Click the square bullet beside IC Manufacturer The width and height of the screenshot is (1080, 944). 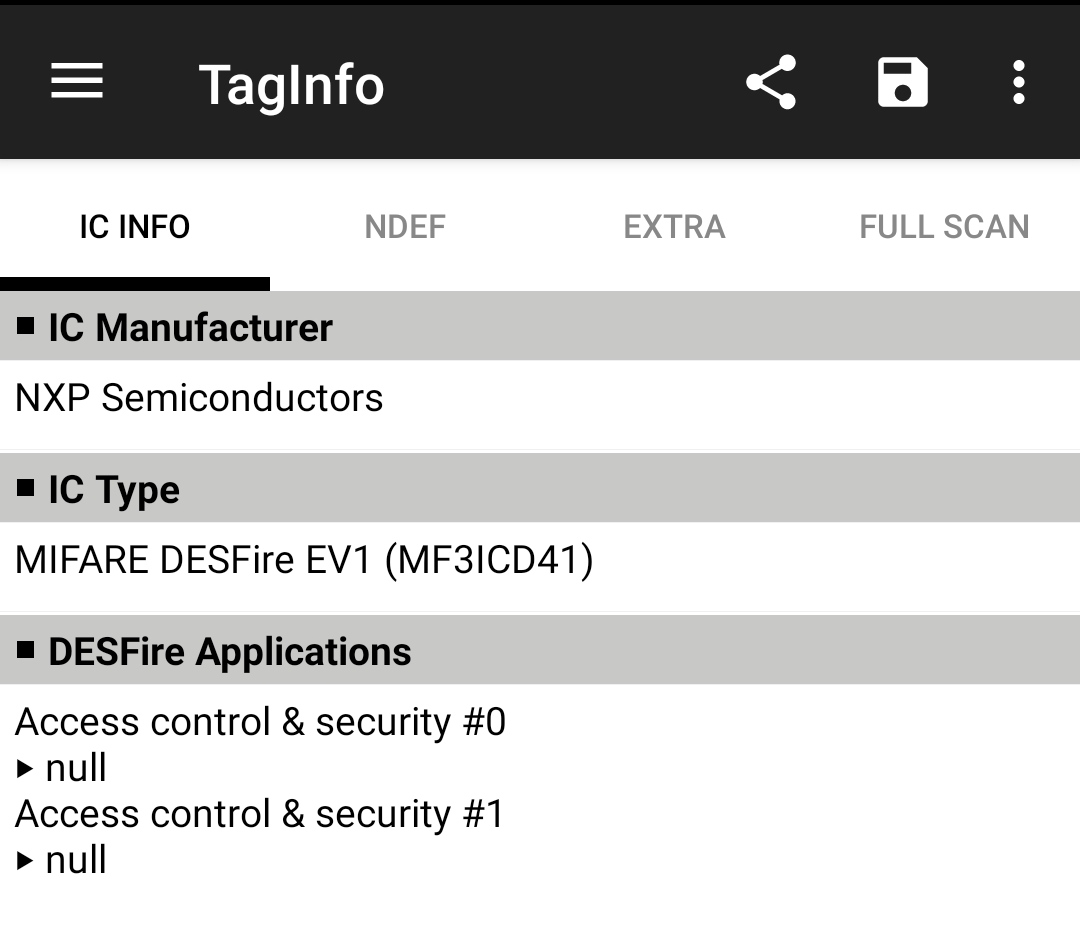pyautogui.click(x=26, y=326)
